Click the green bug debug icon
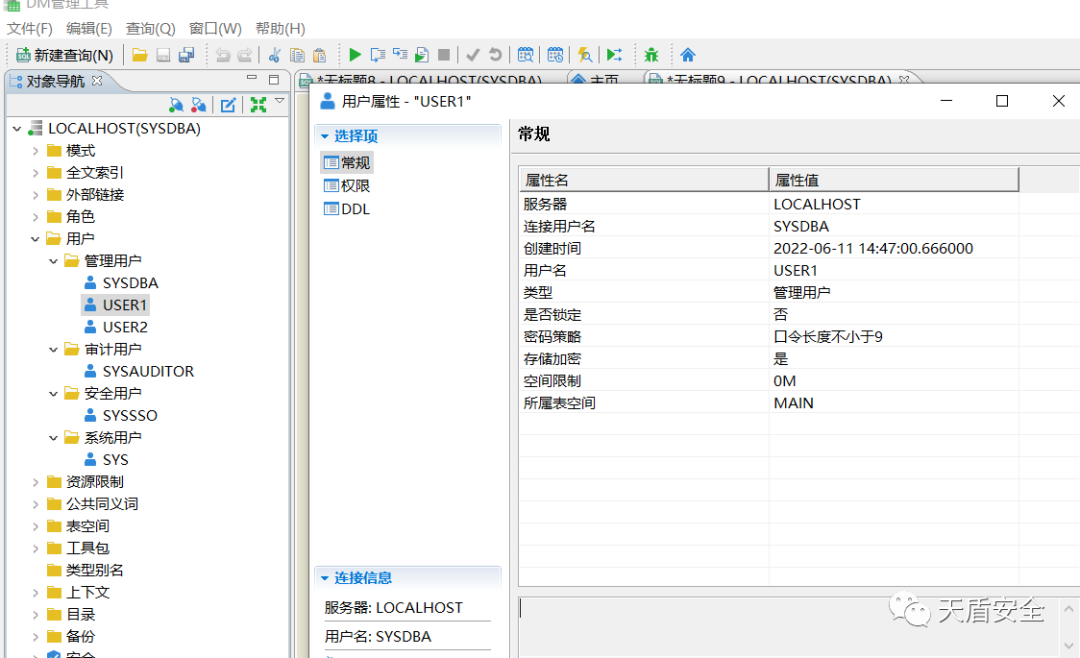 652,55
